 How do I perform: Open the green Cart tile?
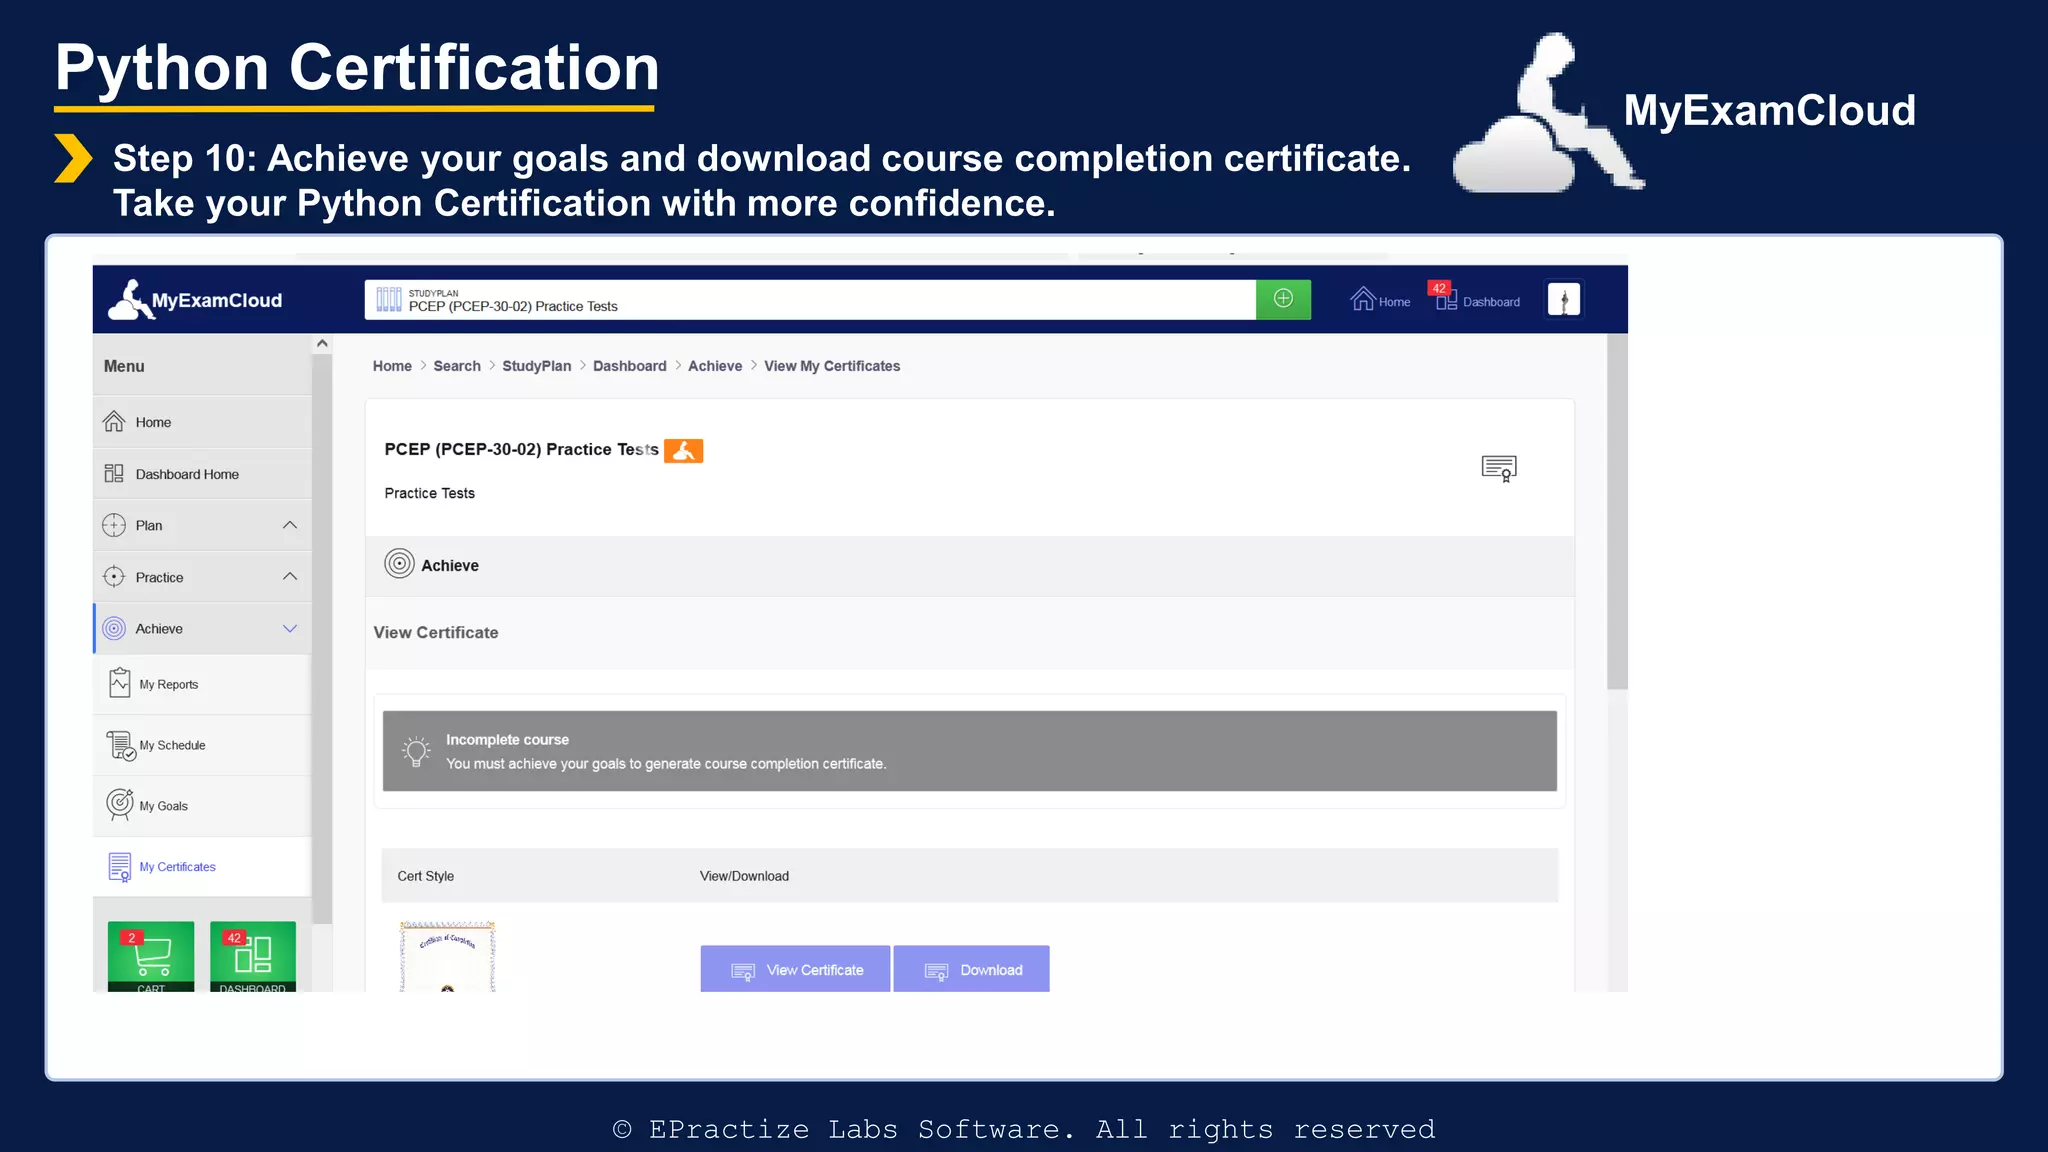pos(151,957)
